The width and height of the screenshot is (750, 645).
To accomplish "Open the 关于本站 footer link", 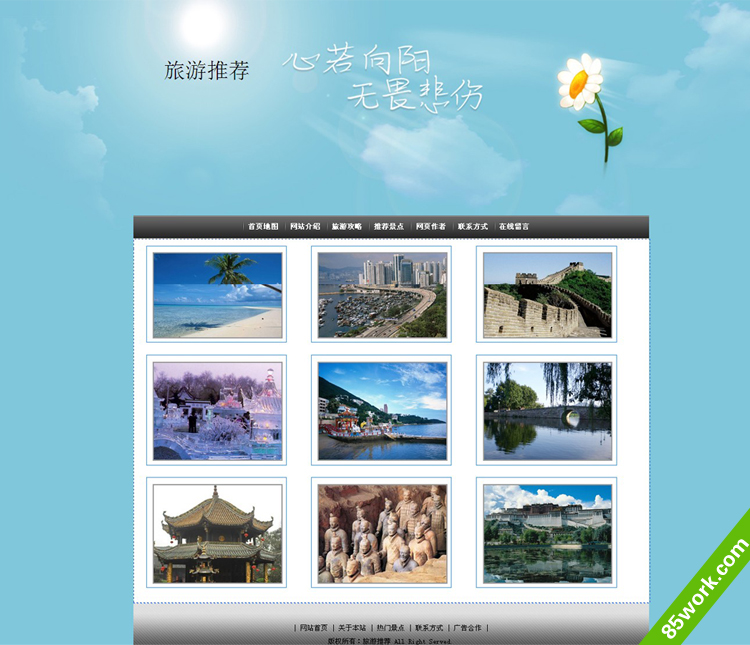I will point(352,628).
